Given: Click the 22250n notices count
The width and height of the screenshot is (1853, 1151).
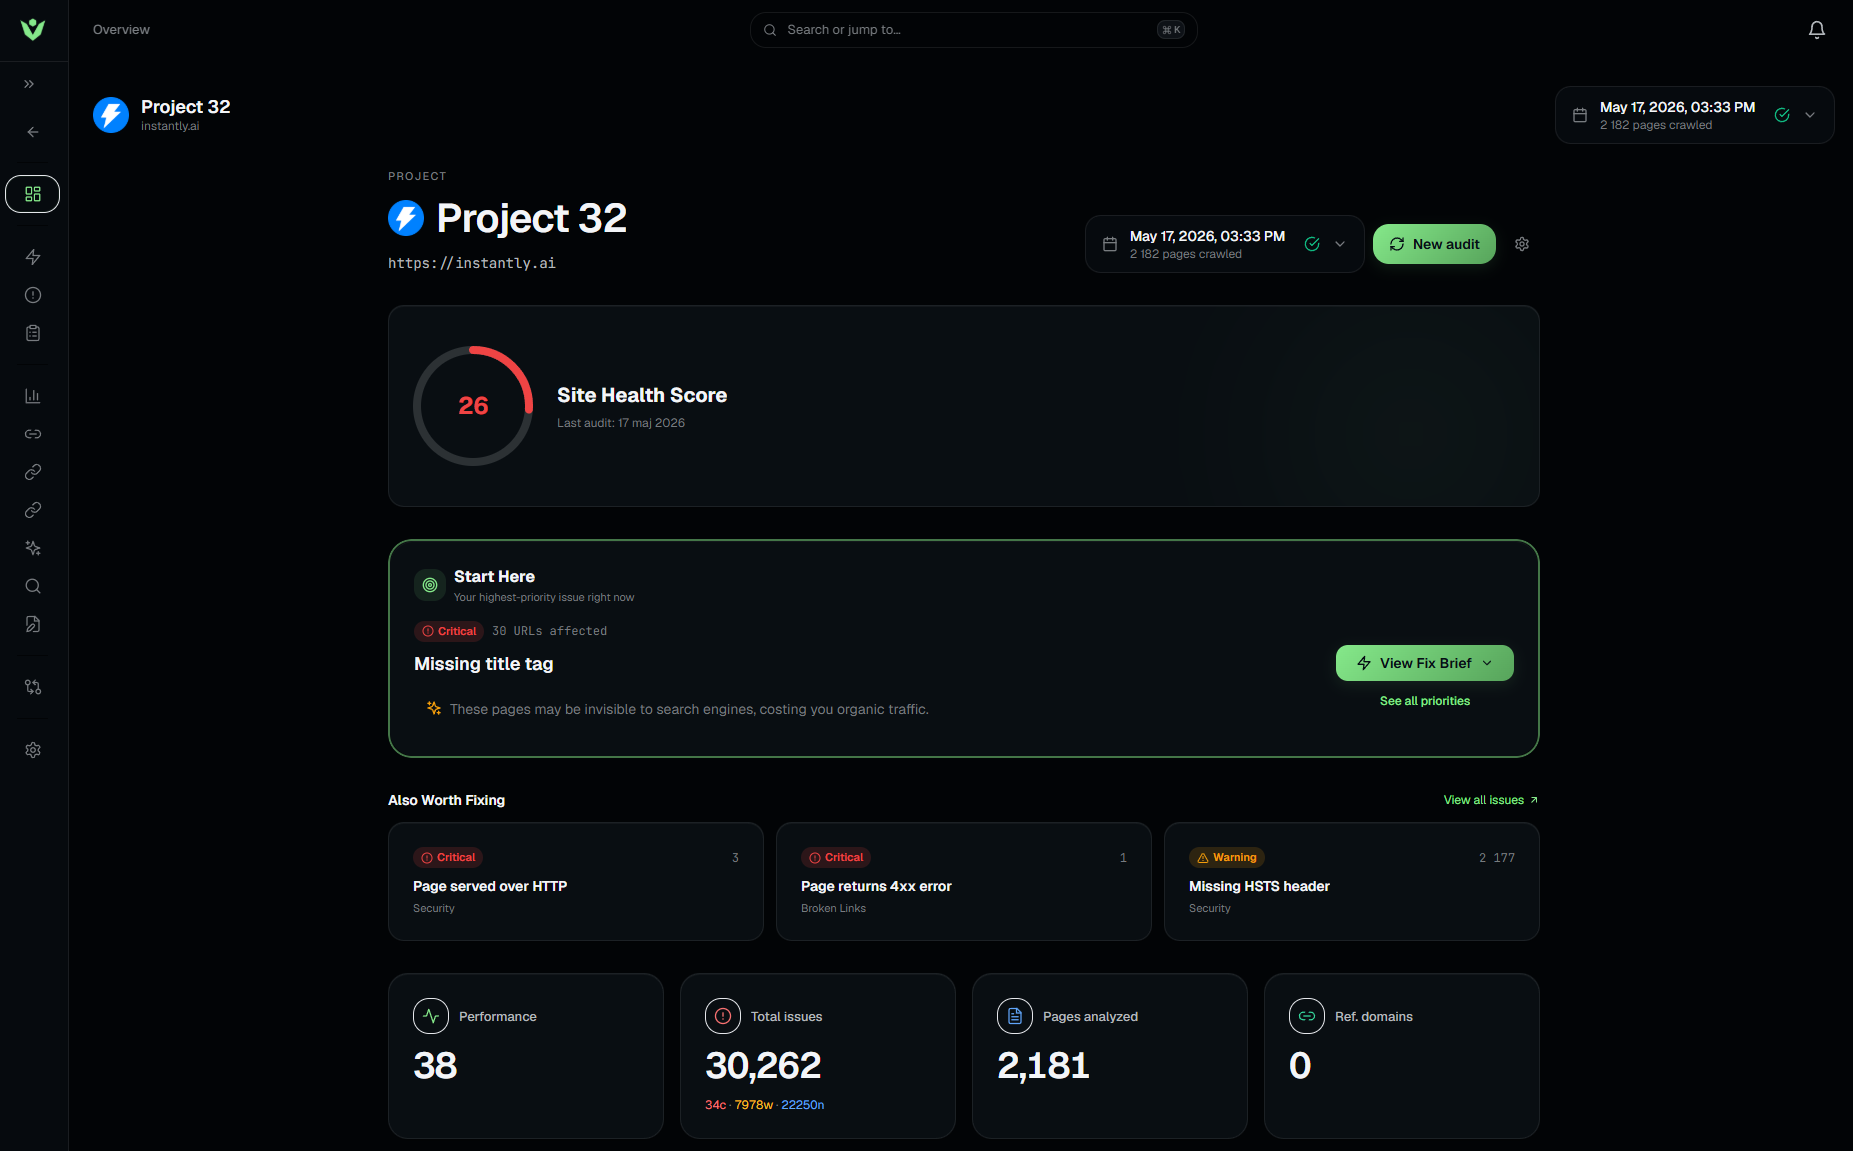Looking at the screenshot, I should click(803, 1105).
